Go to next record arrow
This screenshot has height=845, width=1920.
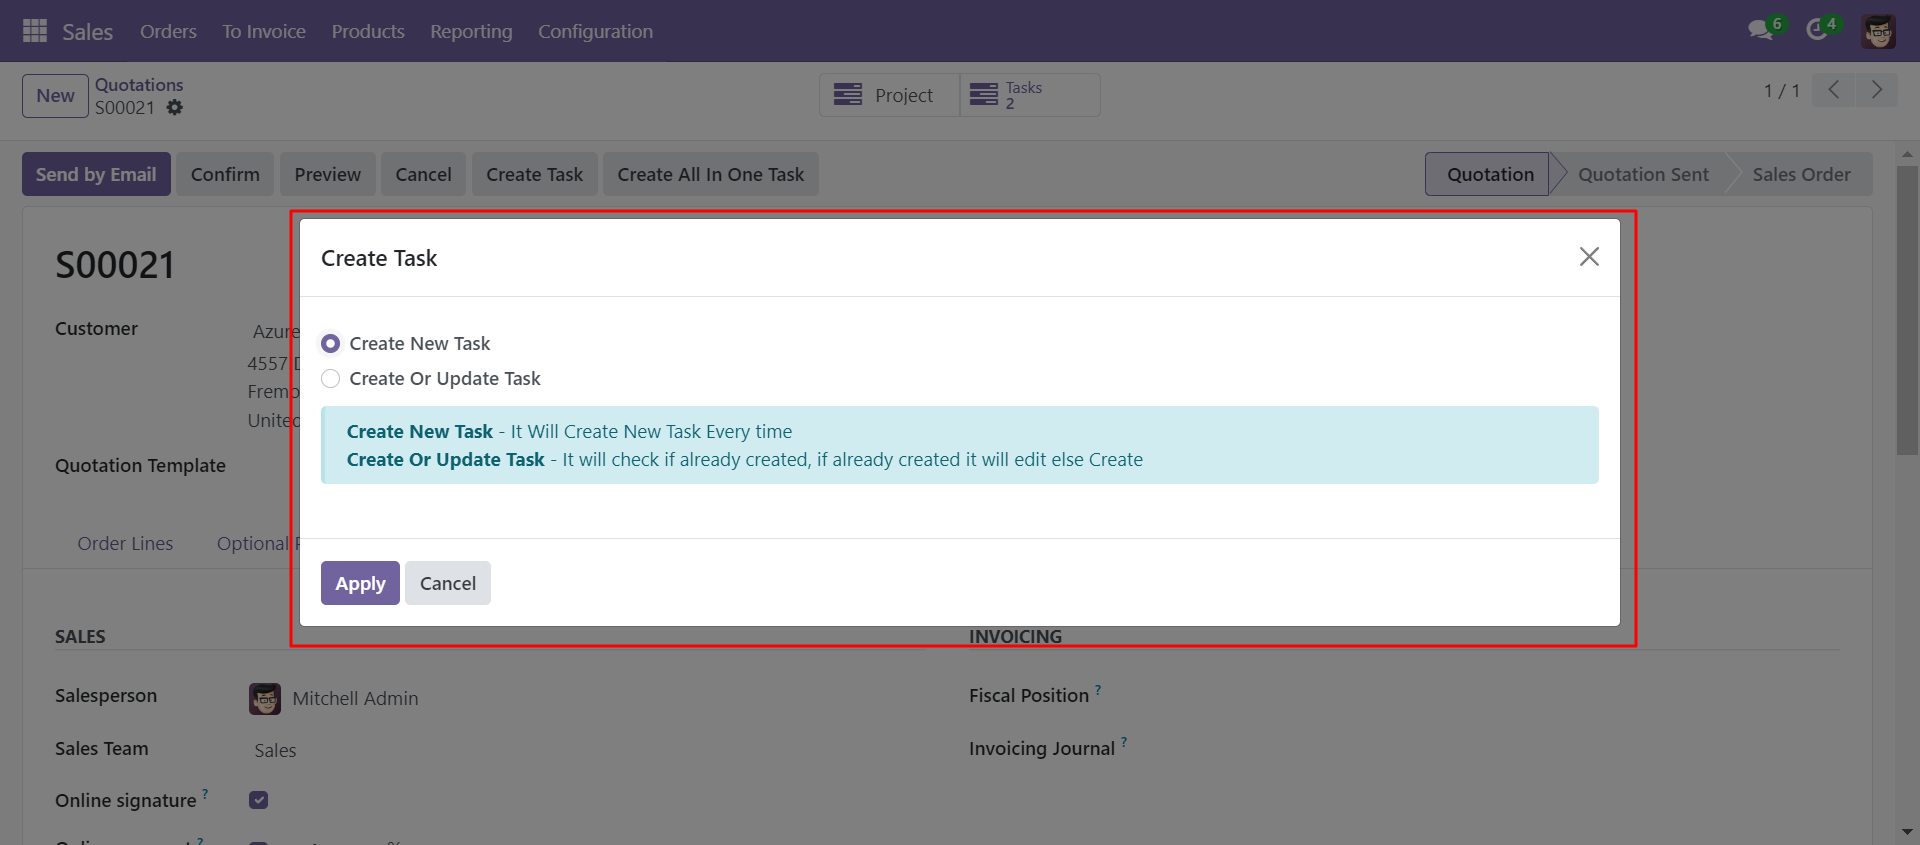tap(1876, 90)
